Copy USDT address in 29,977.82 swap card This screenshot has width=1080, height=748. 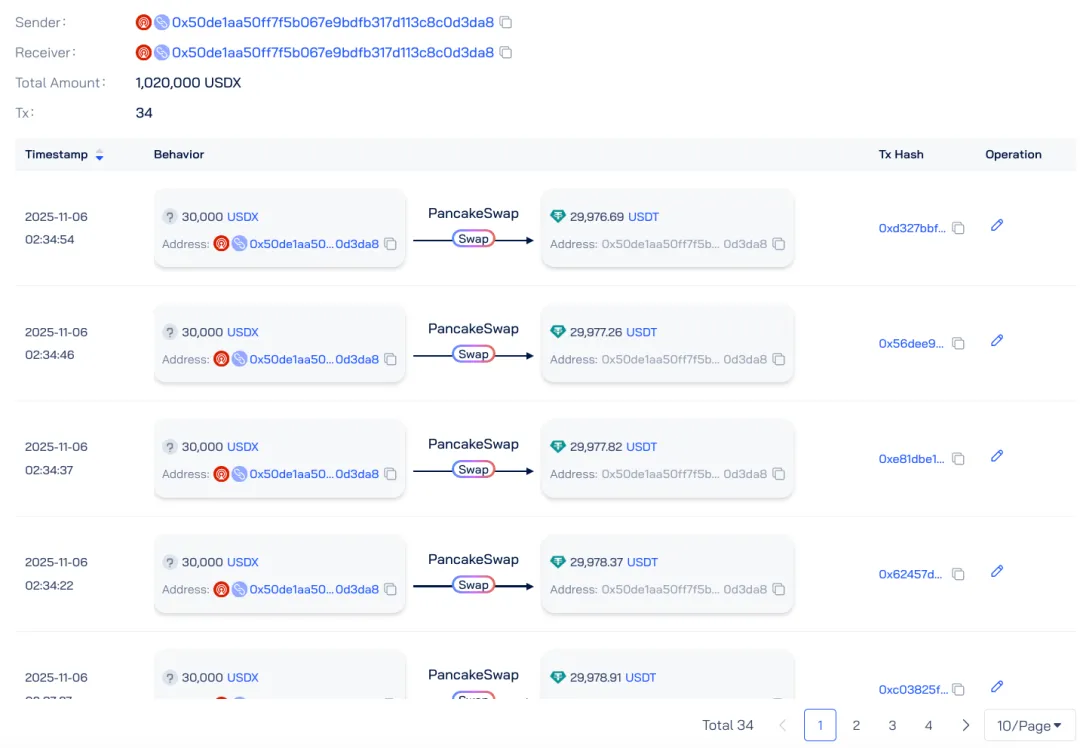(x=779, y=474)
